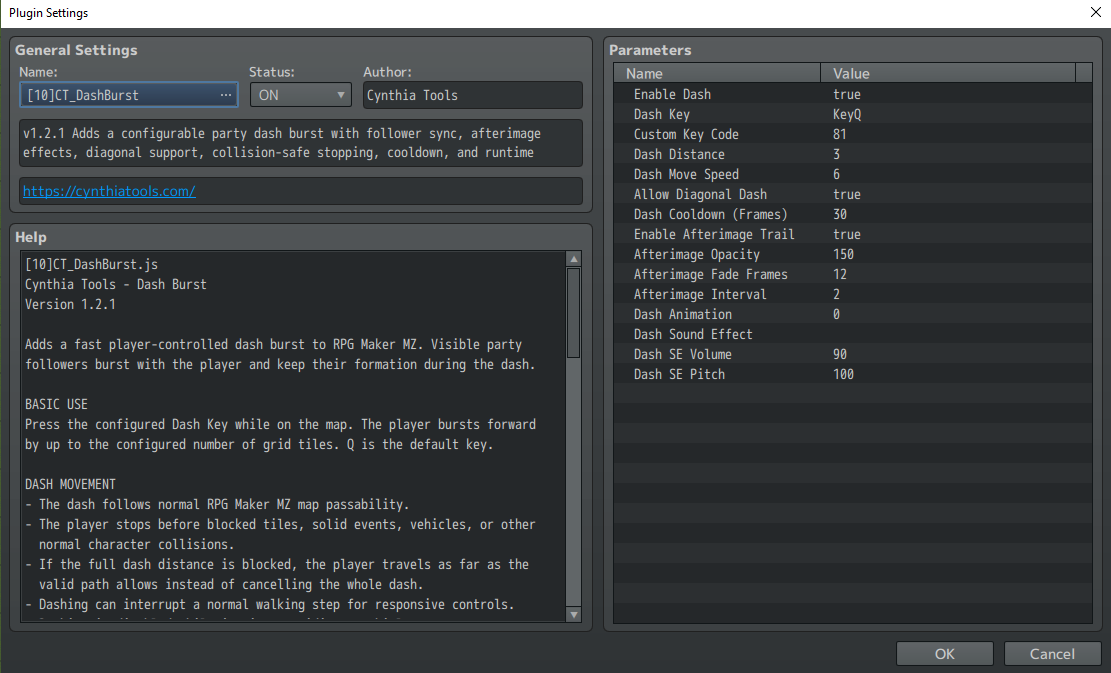This screenshot has height=673, width=1111.
Task: Select the Allow Diagonal Dash parameter
Action: (x=853, y=194)
